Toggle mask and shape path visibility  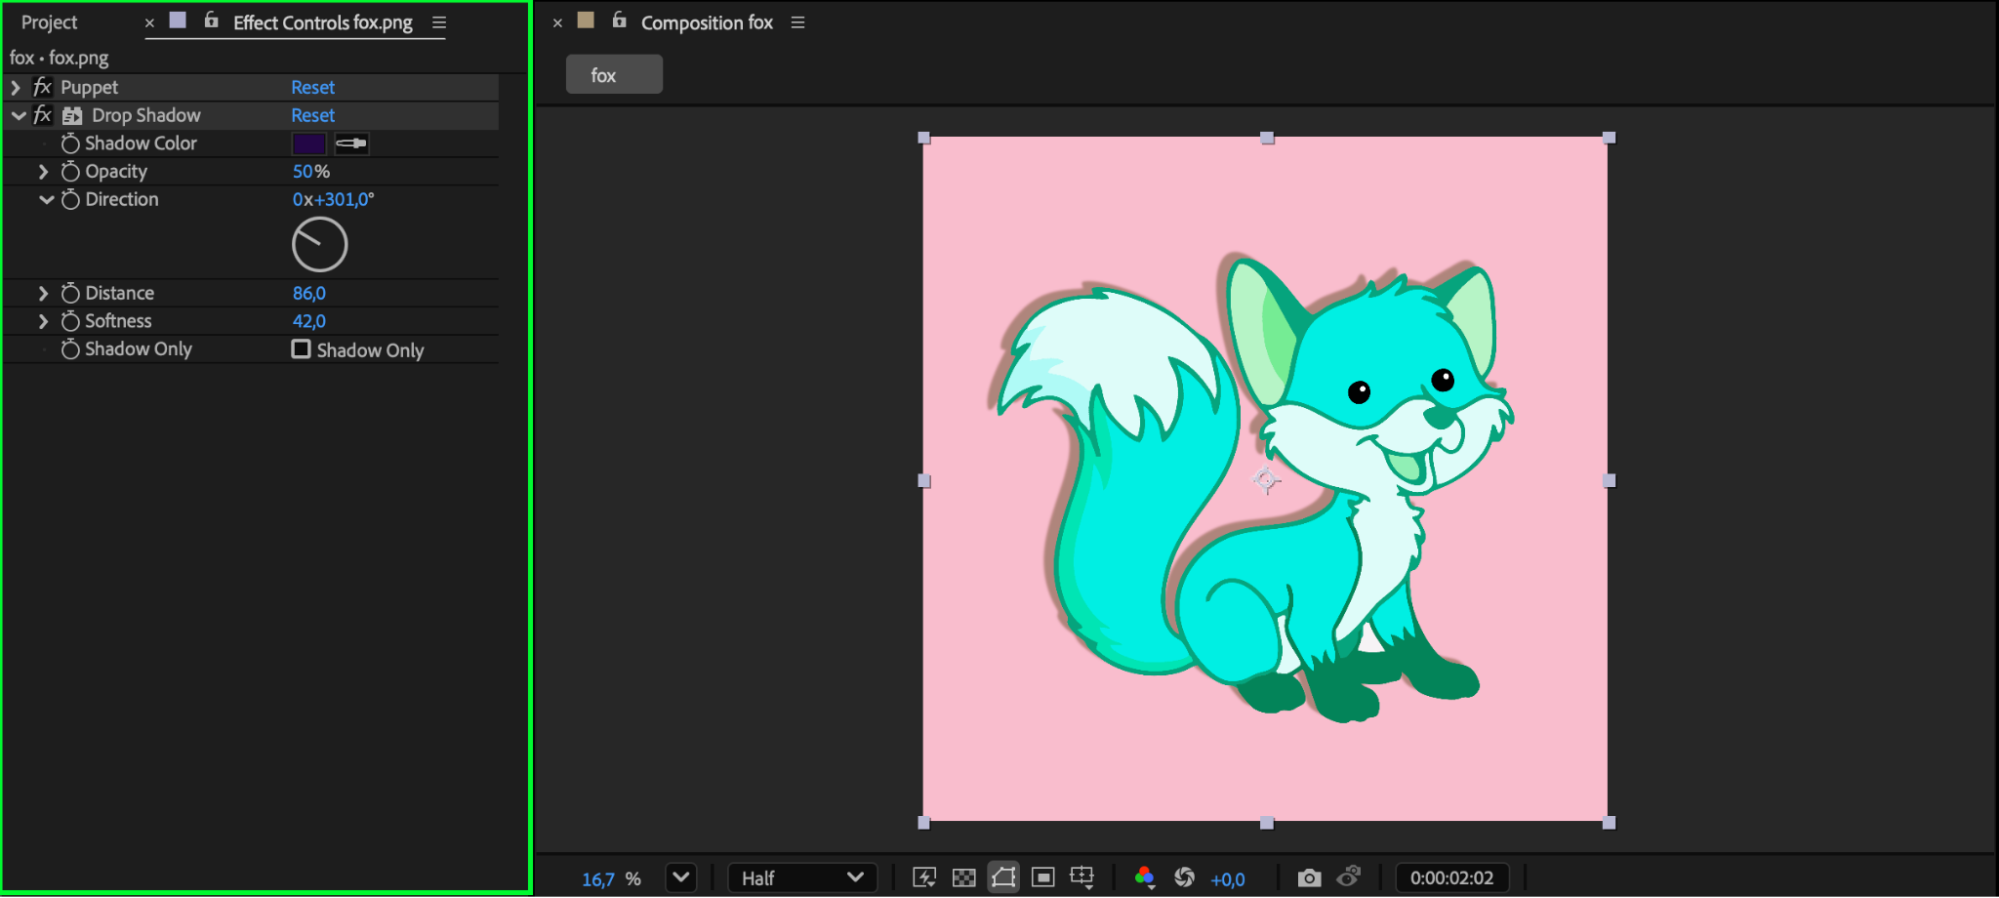1003,878
